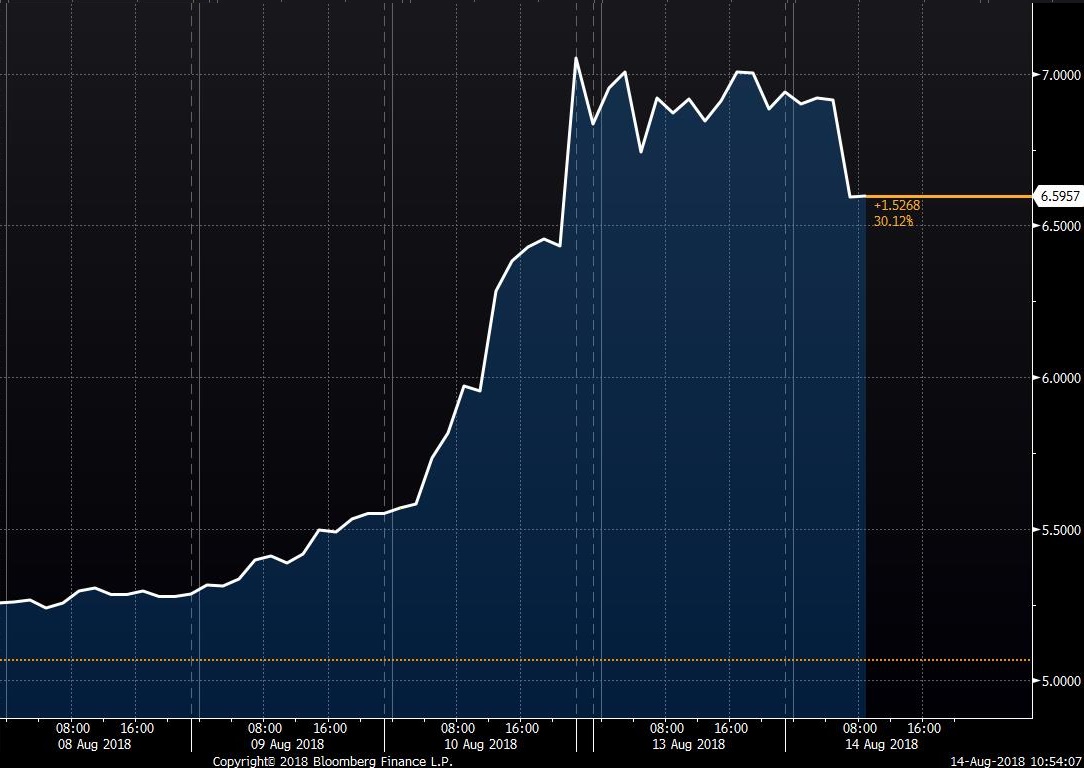Select the 30.12% percent change value
Screen dimensions: 1084x768
point(893,221)
